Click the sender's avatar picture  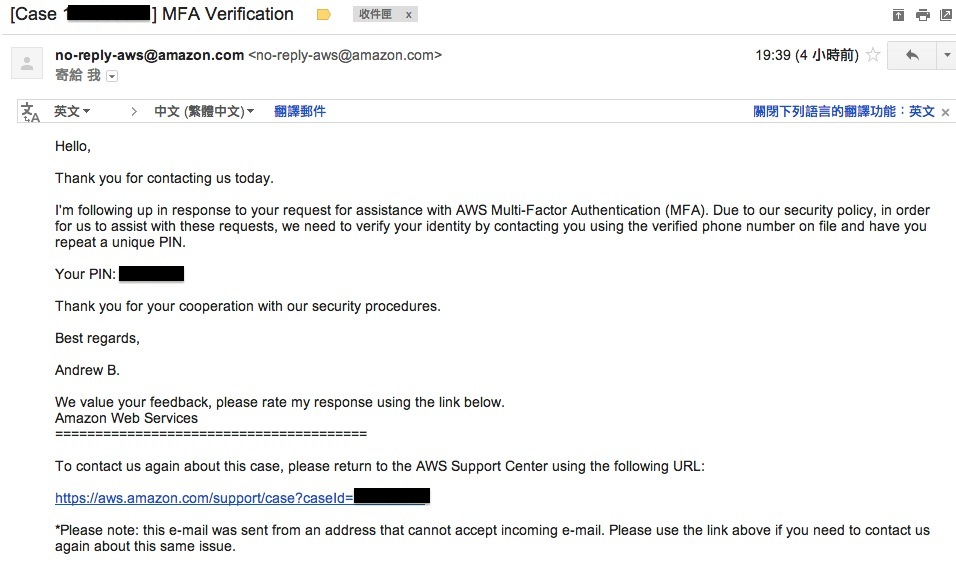[x=27, y=63]
